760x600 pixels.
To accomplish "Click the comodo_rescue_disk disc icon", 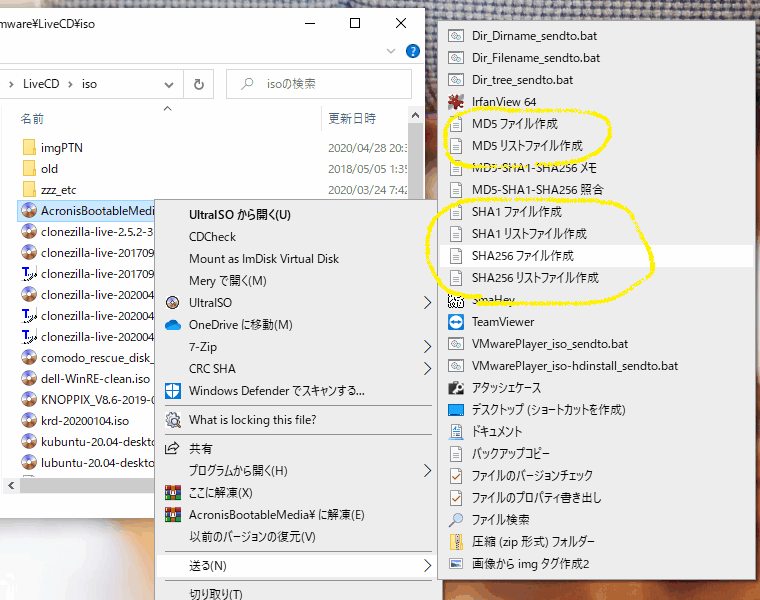I will coord(29,358).
